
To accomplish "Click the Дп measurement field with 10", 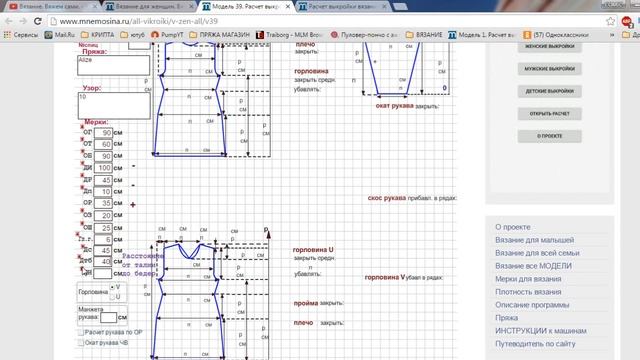I will click(103, 191).
